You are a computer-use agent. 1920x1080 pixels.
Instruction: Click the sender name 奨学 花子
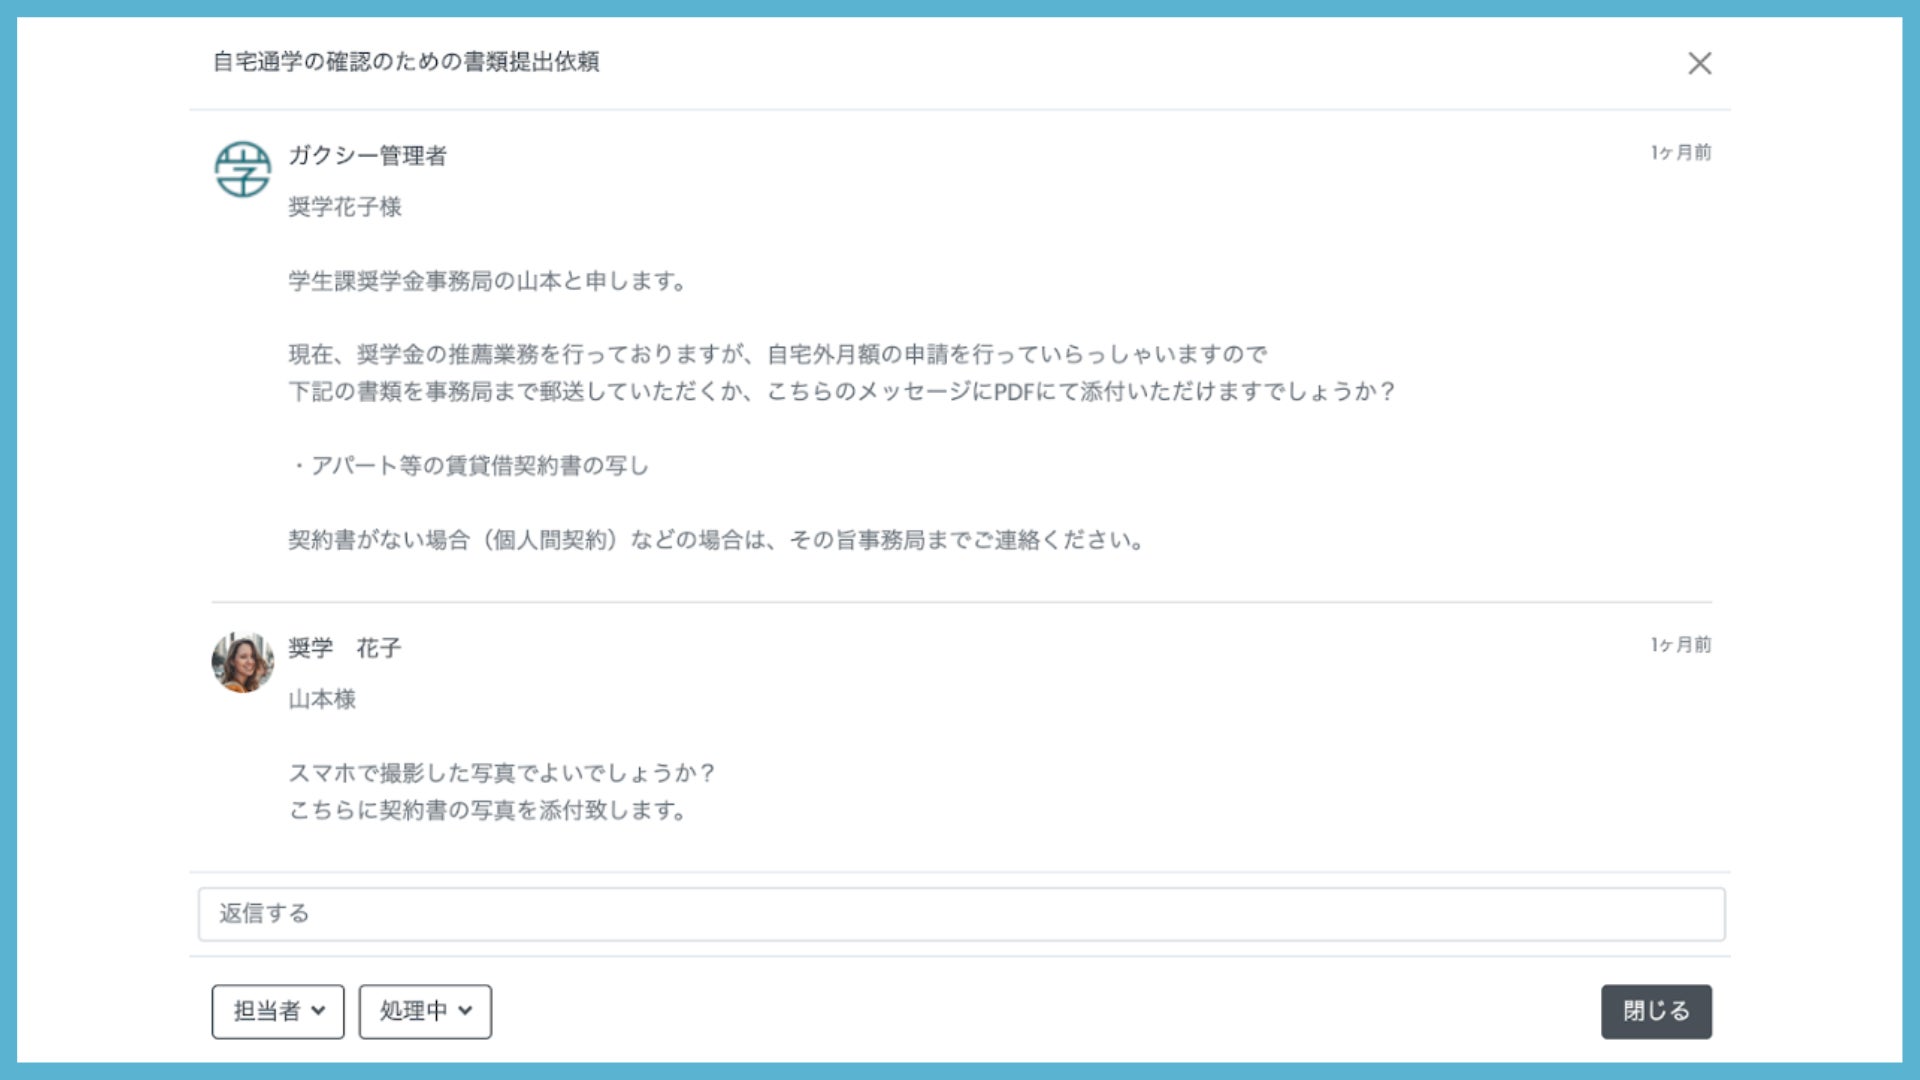point(344,648)
